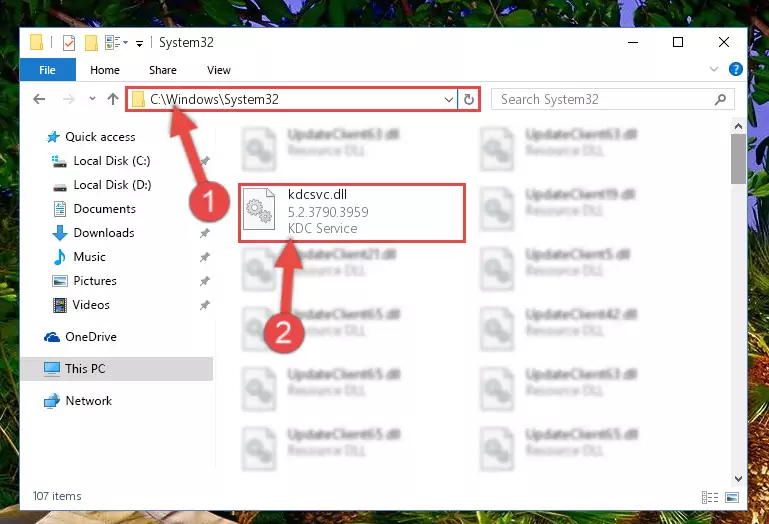Click the OneDrive cloud icon

52,337
